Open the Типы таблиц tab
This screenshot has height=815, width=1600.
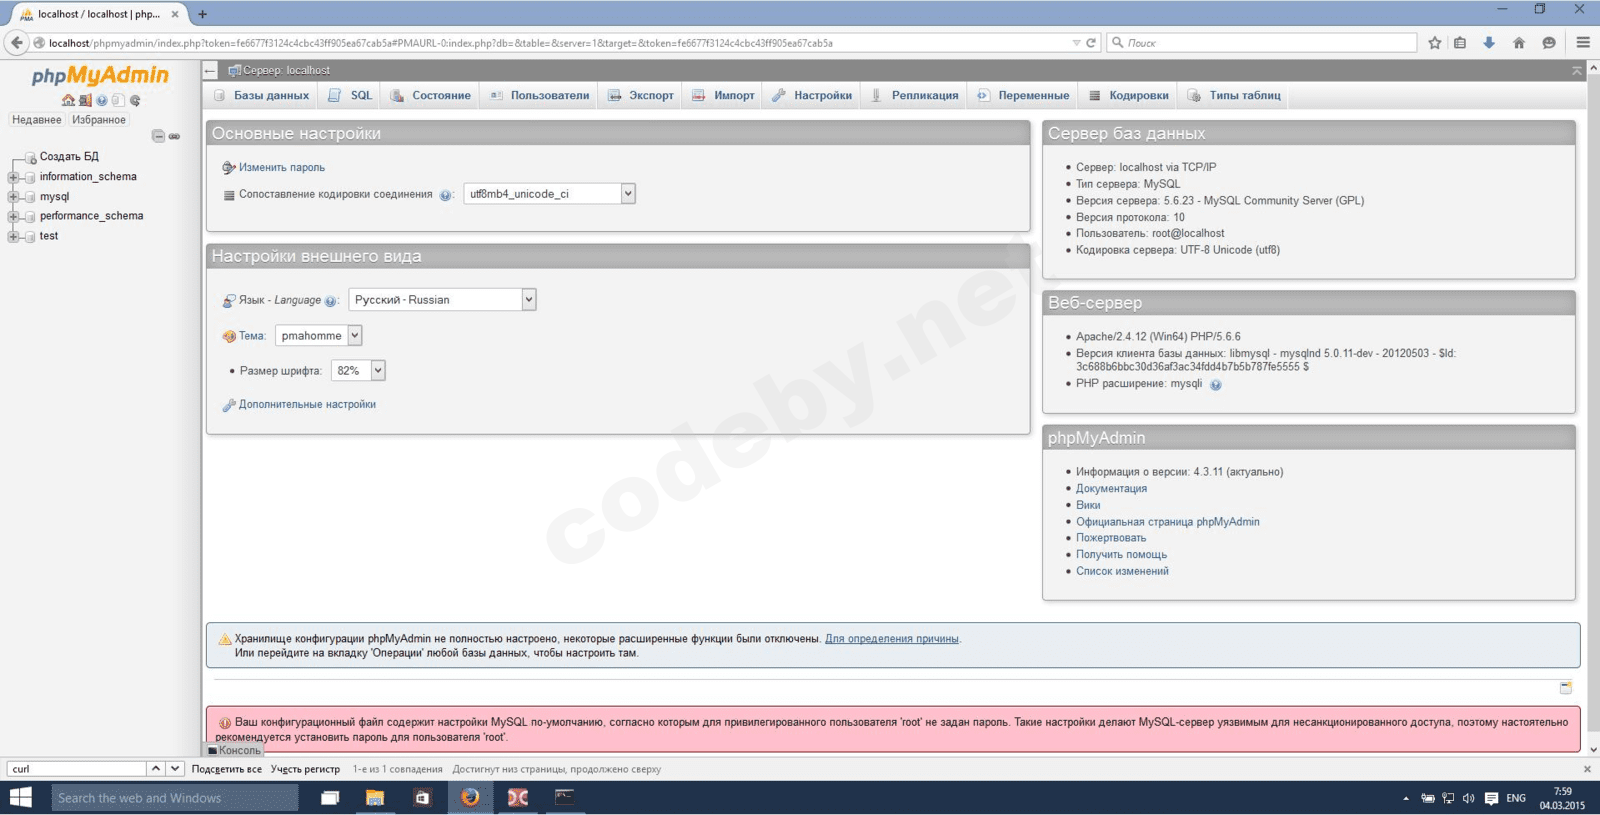1234,96
